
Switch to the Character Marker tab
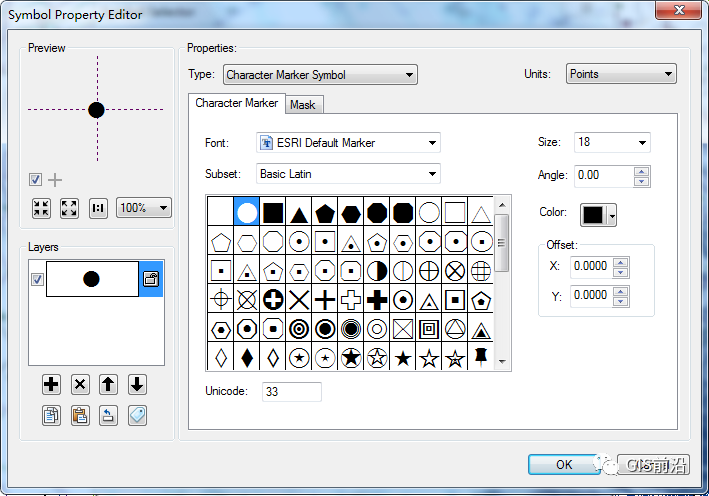pos(236,103)
